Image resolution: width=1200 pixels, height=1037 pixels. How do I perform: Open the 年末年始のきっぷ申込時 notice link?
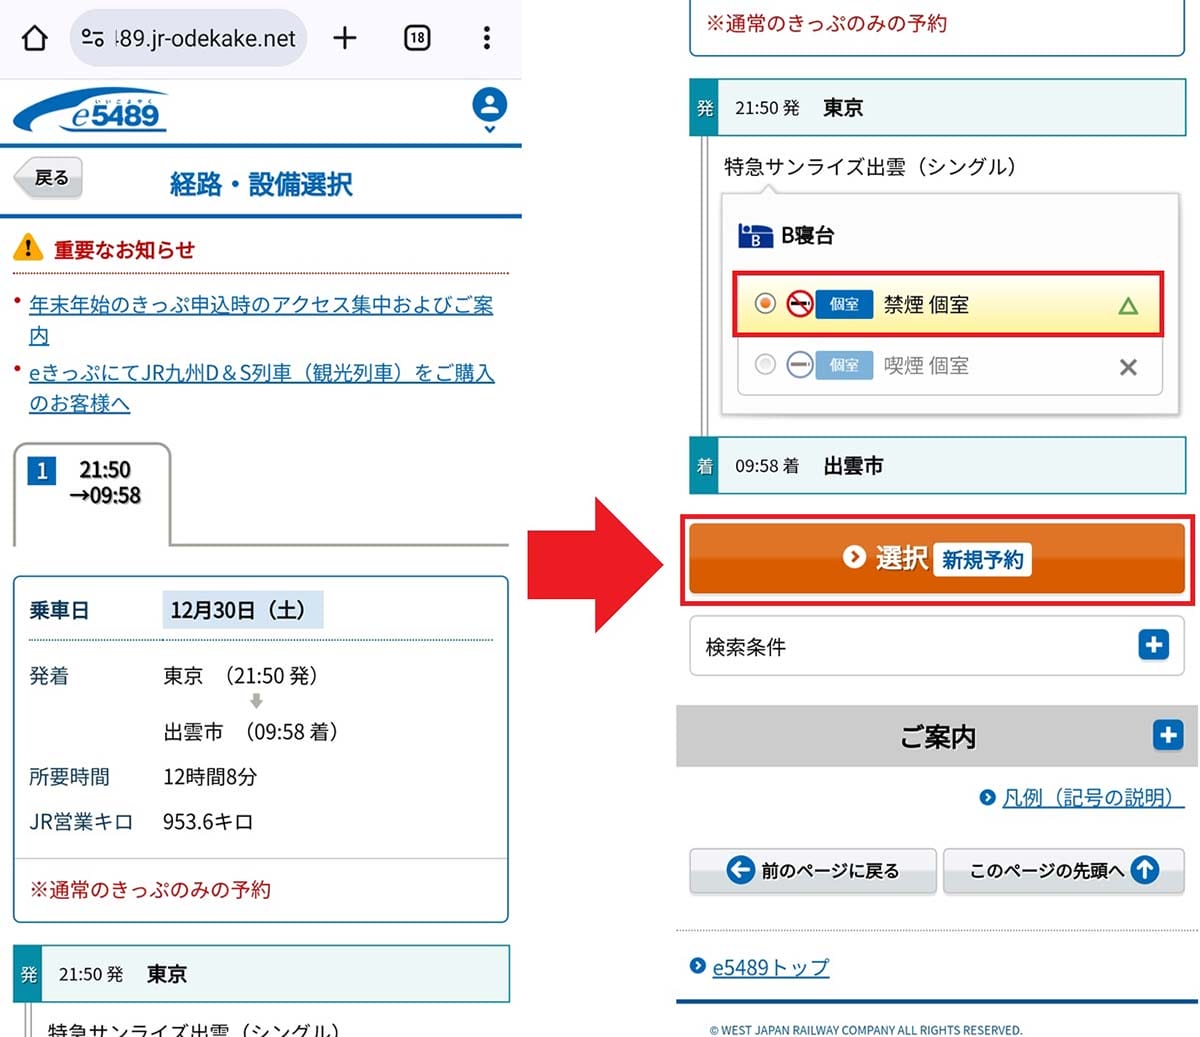tap(260, 305)
